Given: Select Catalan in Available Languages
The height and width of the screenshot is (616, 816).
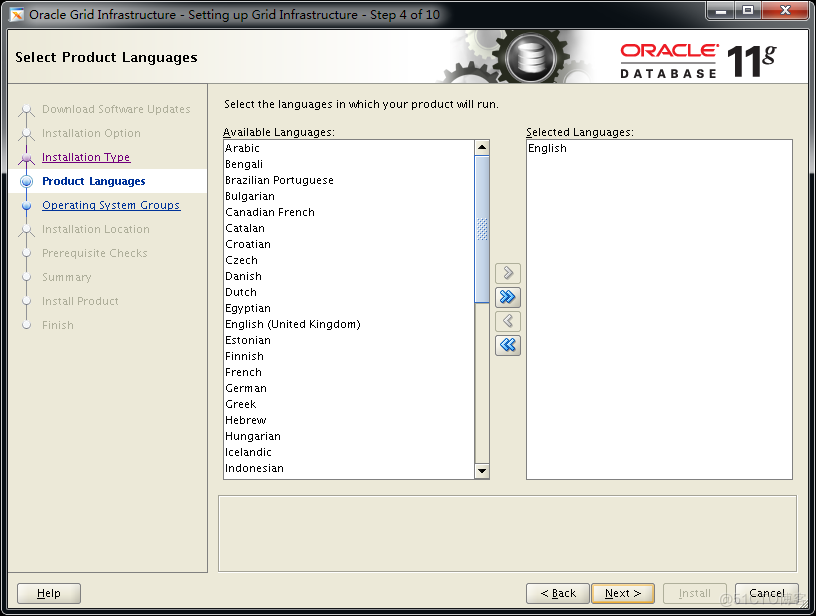Looking at the screenshot, I should click(349, 228).
